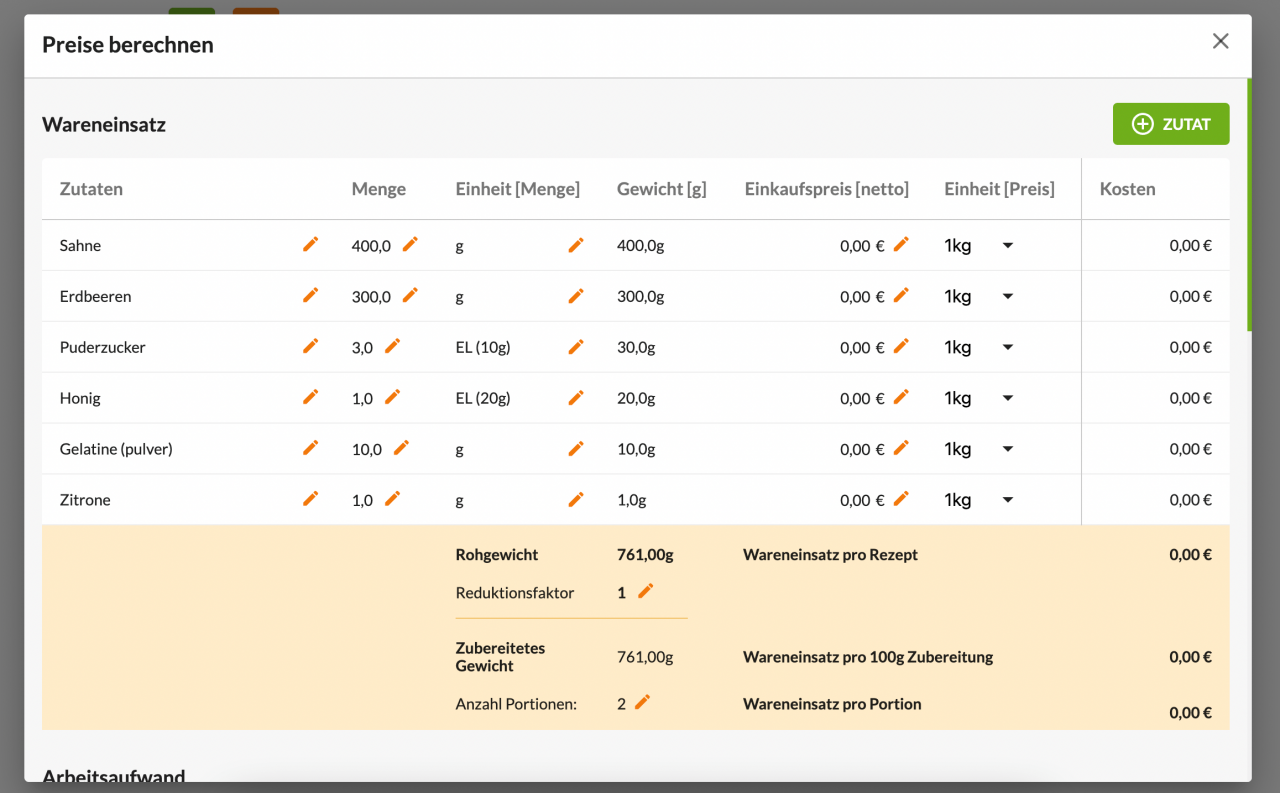Edit the Gelatine (pulver) quantity pencil
The image size is (1280, 793).
click(x=401, y=448)
